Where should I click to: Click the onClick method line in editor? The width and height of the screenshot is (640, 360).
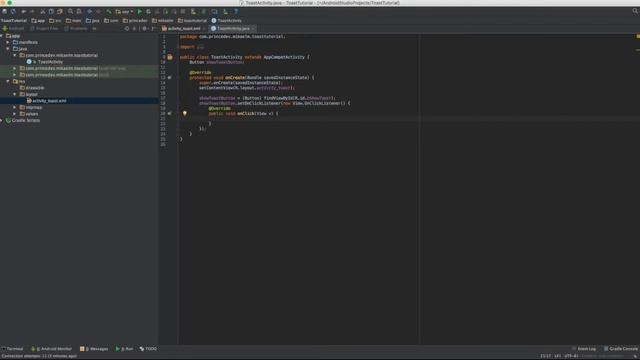pos(243,113)
